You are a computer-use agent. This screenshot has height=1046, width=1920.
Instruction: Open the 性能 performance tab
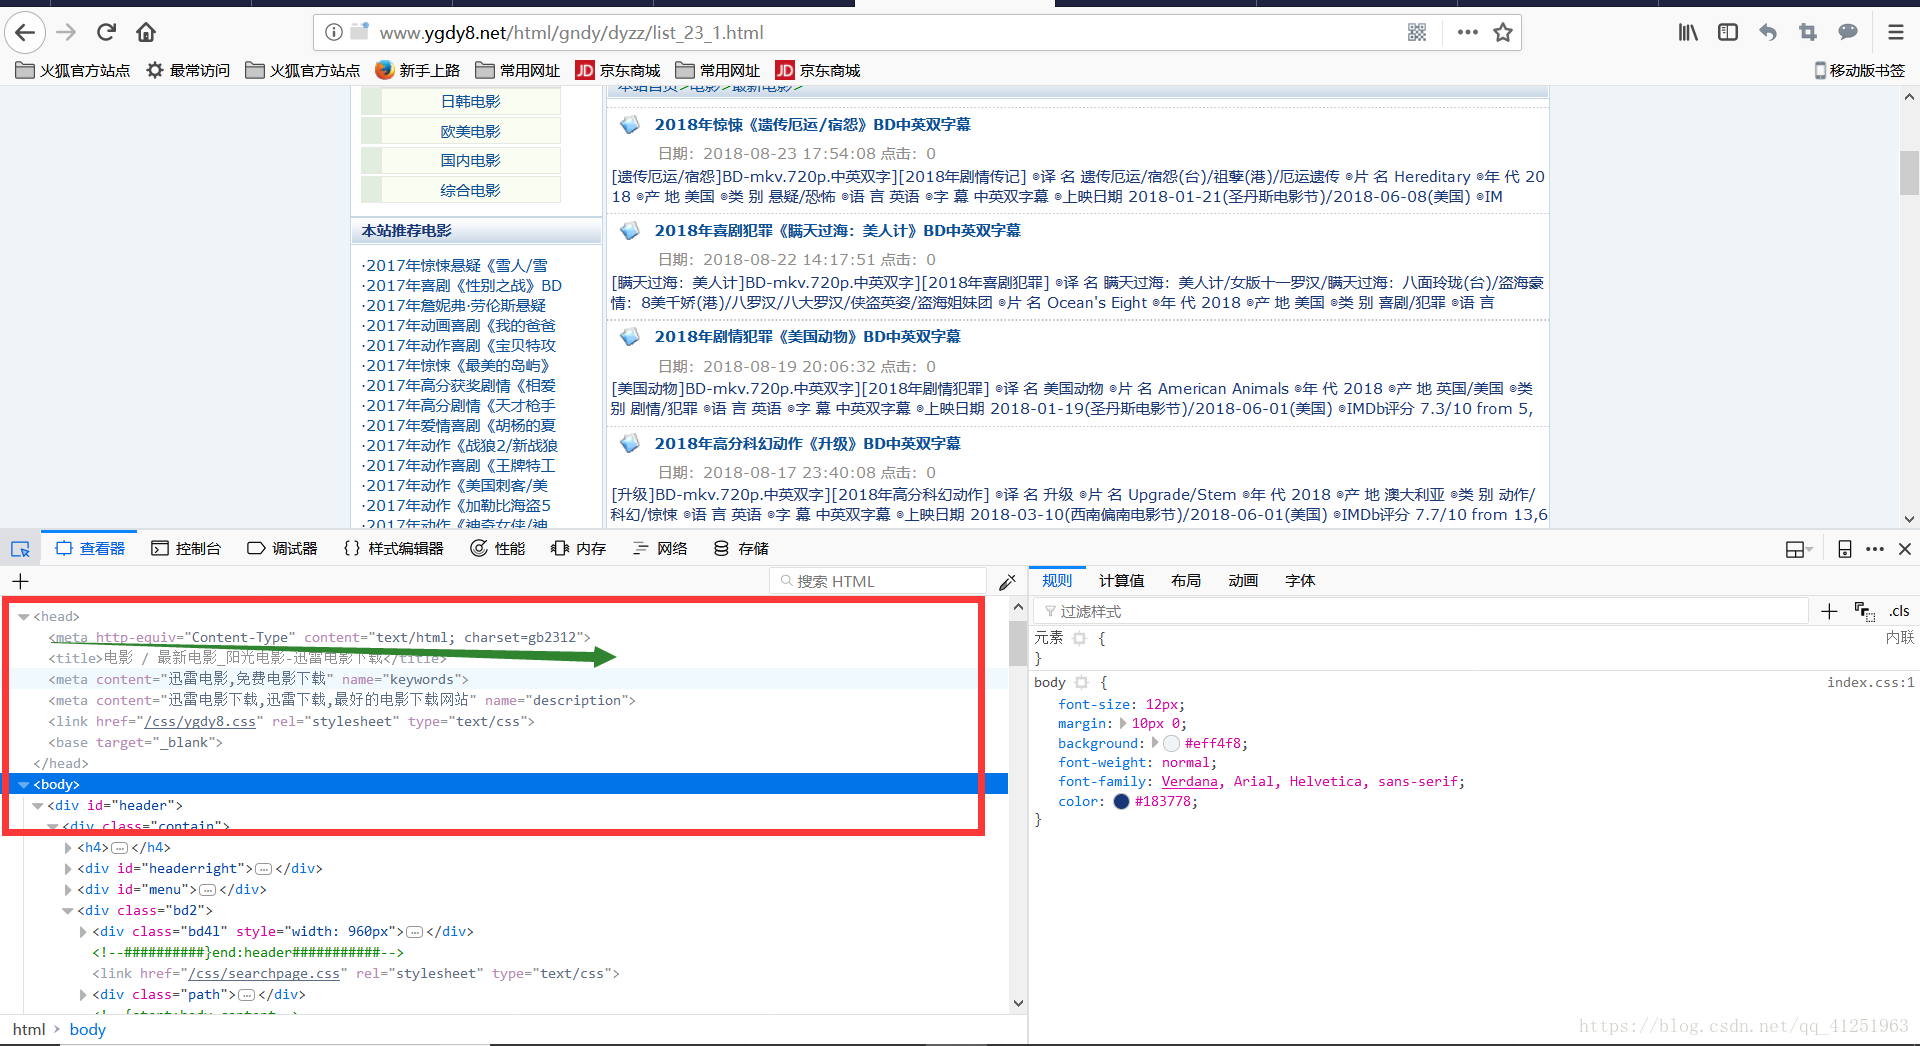pyautogui.click(x=498, y=549)
